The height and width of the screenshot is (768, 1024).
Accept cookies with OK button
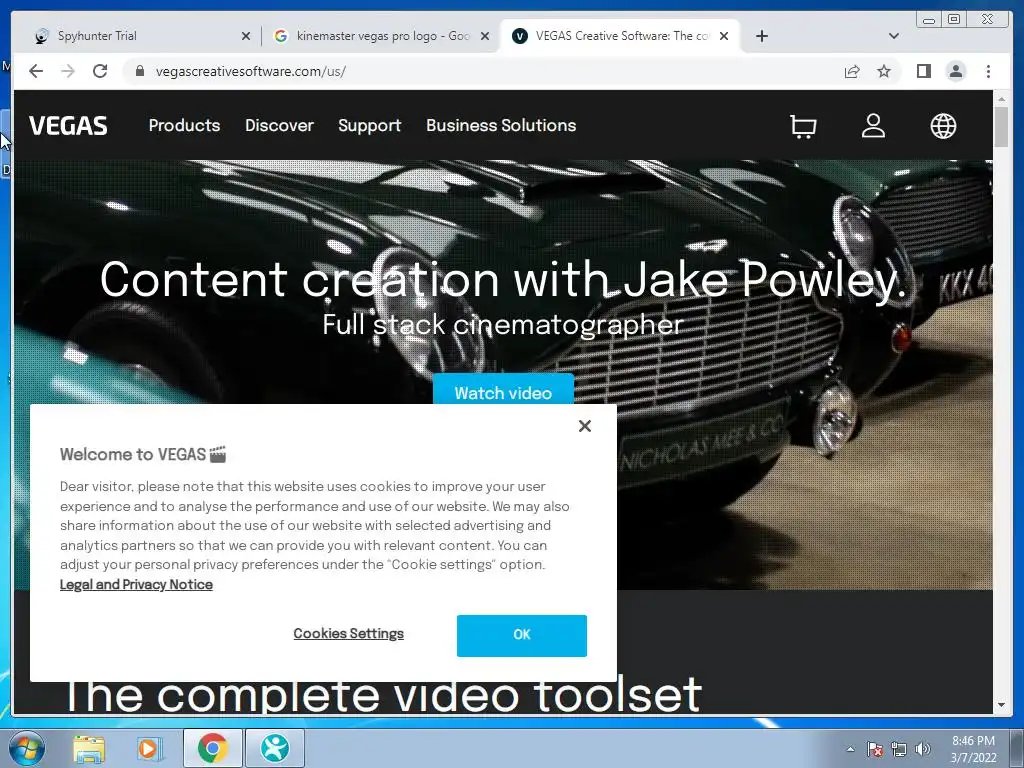pos(522,635)
